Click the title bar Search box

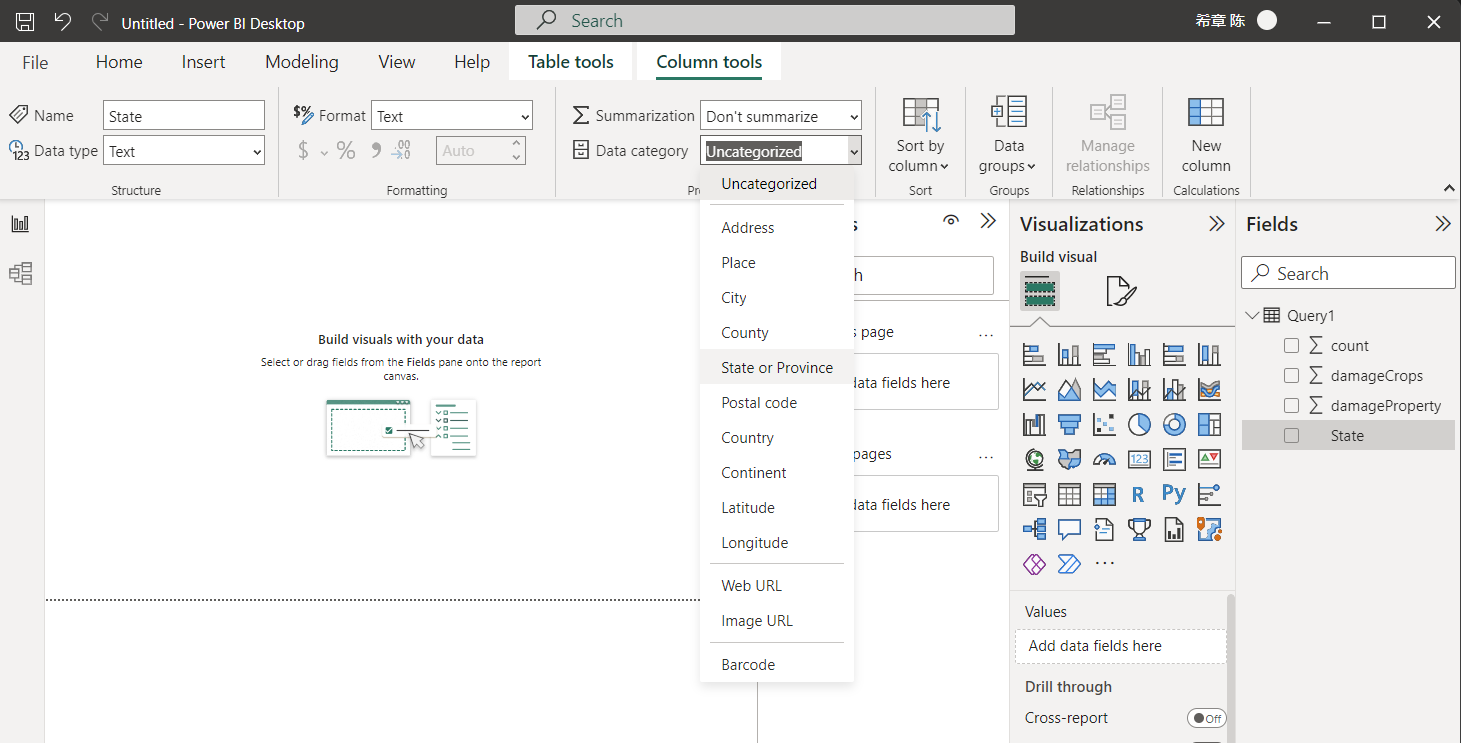(x=765, y=21)
